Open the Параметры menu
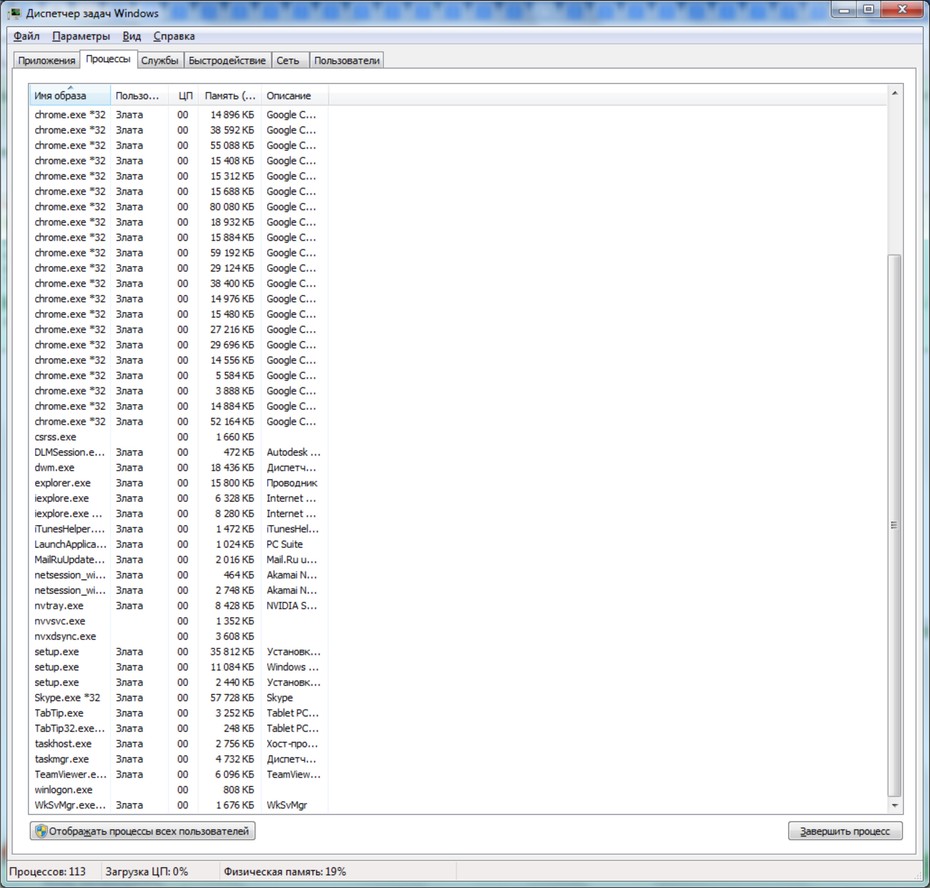Screen dimensions: 930x888 (81, 36)
